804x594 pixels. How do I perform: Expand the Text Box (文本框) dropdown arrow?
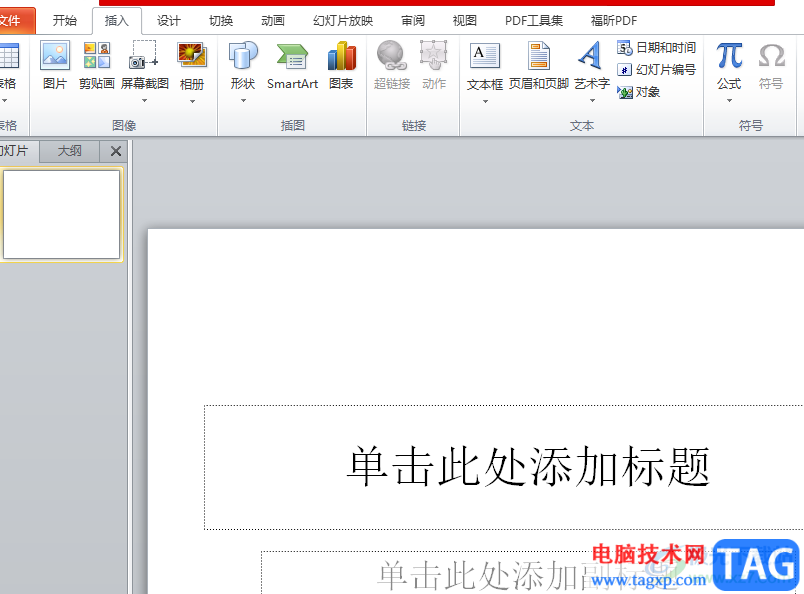[485, 101]
